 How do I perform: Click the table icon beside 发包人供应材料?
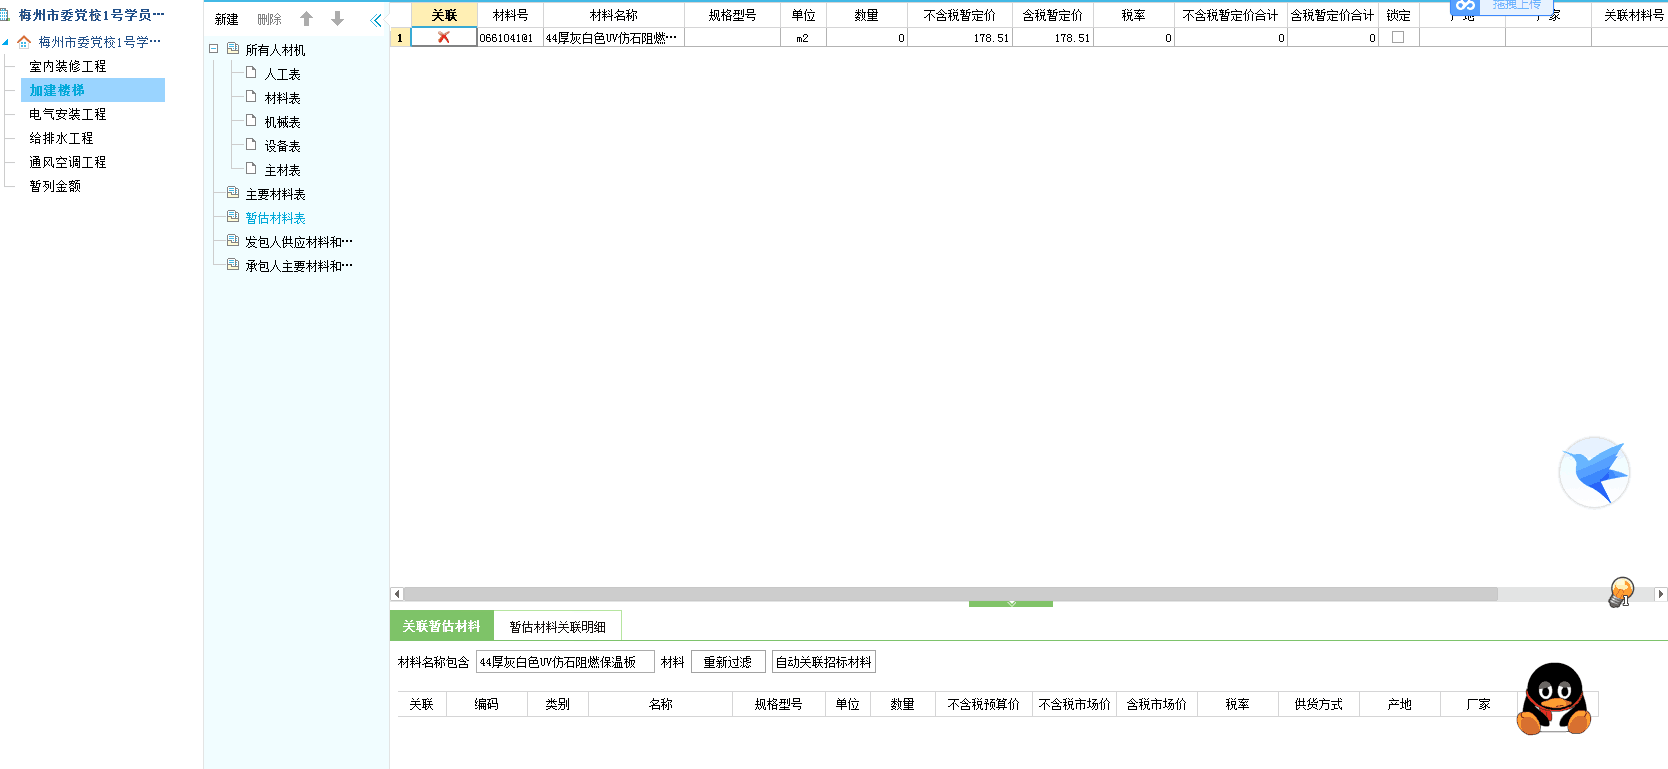pos(233,241)
